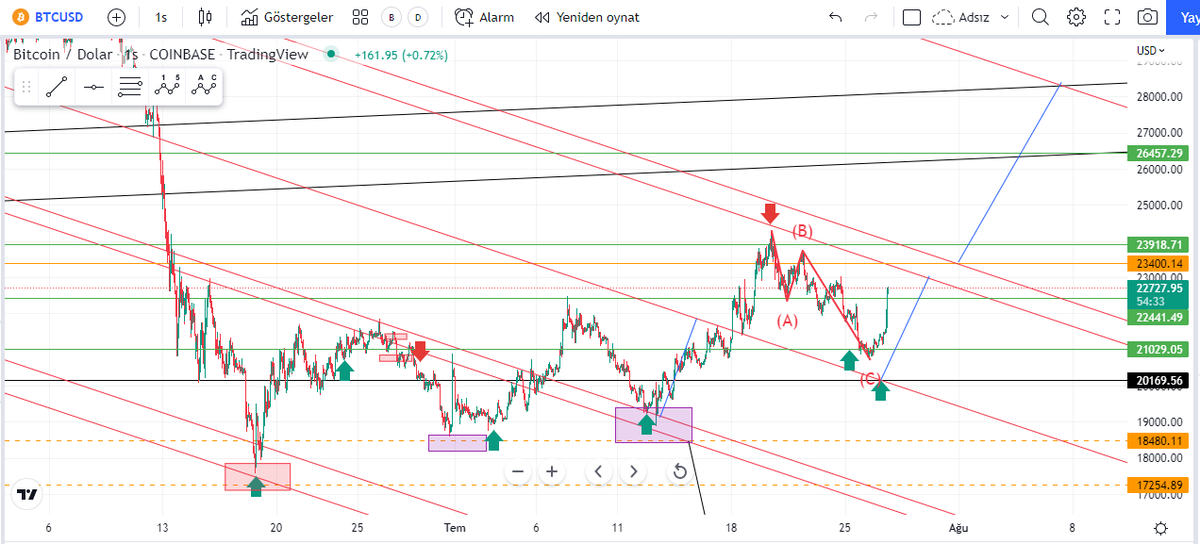Open the candlestick chart type menu

coord(206,17)
